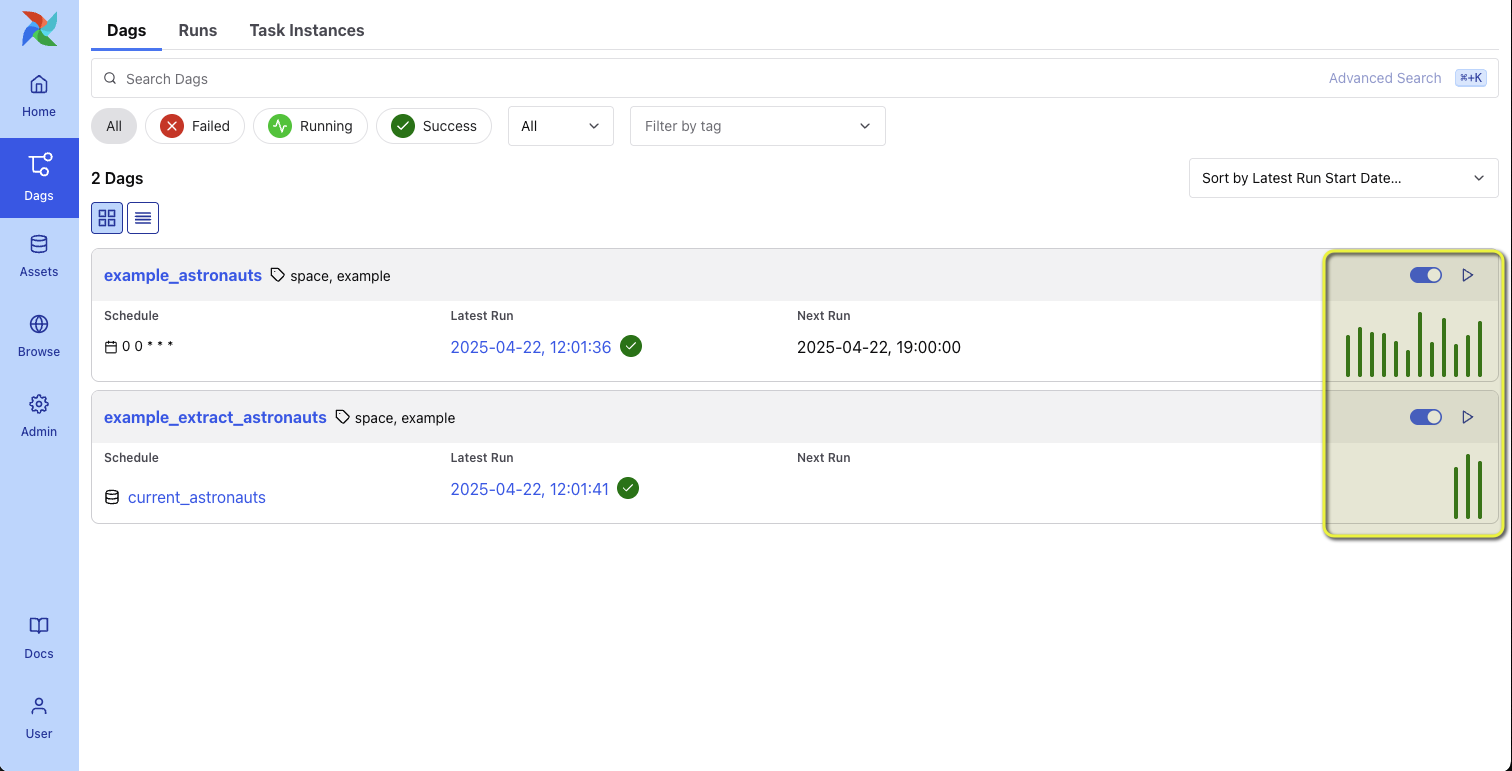Filter Dags by Success status
The width and height of the screenshot is (1512, 771).
[x=434, y=126]
